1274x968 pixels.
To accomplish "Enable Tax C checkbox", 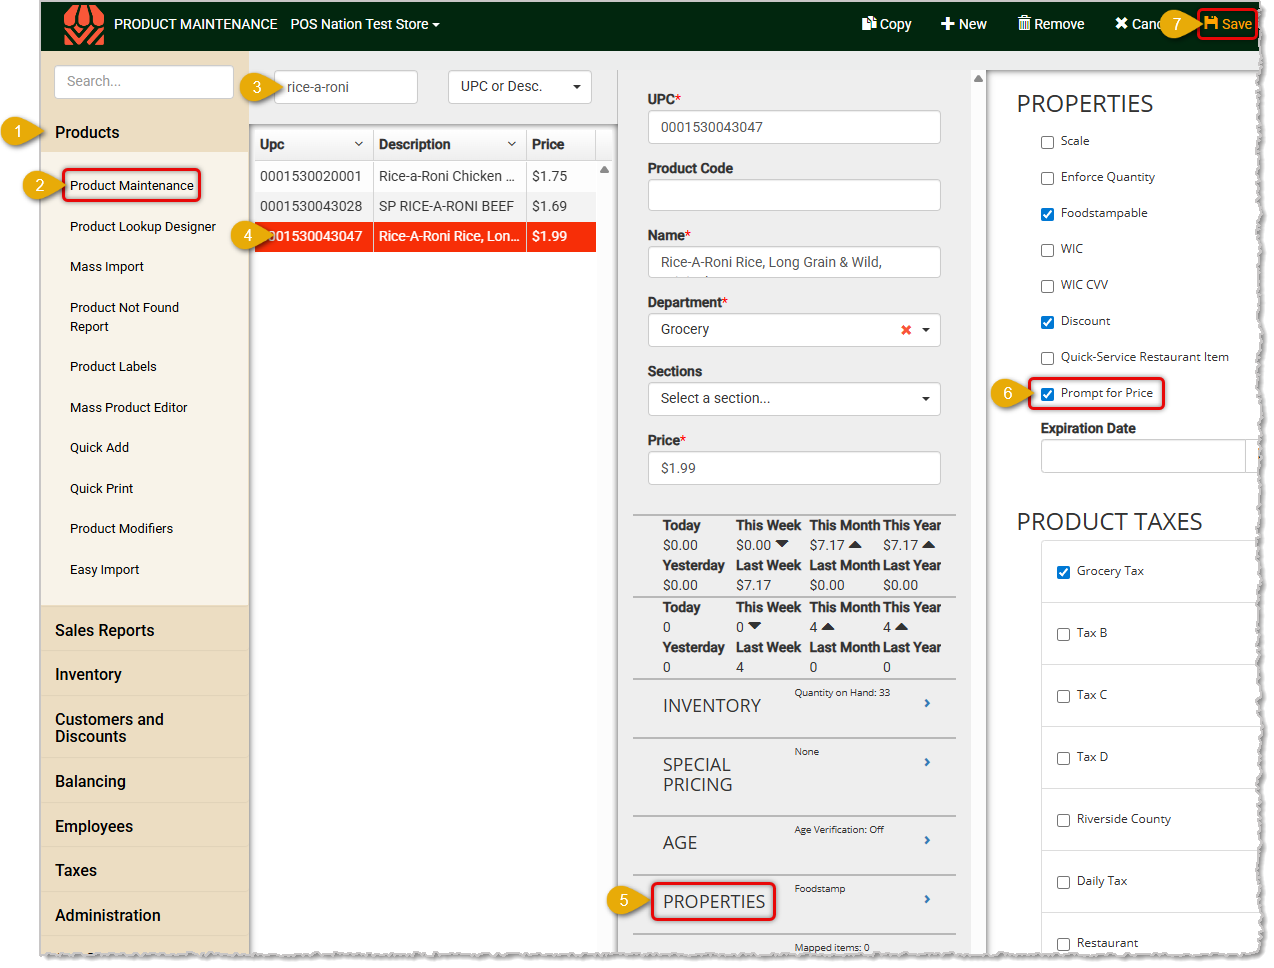I will tap(1063, 696).
